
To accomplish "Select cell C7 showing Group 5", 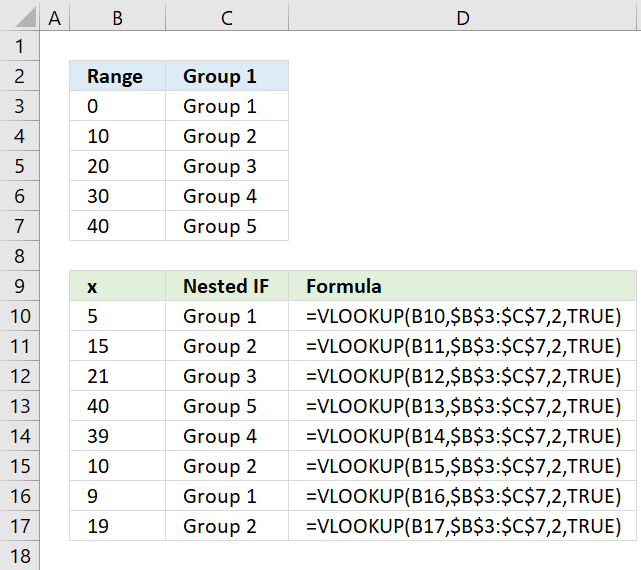I will (x=227, y=226).
